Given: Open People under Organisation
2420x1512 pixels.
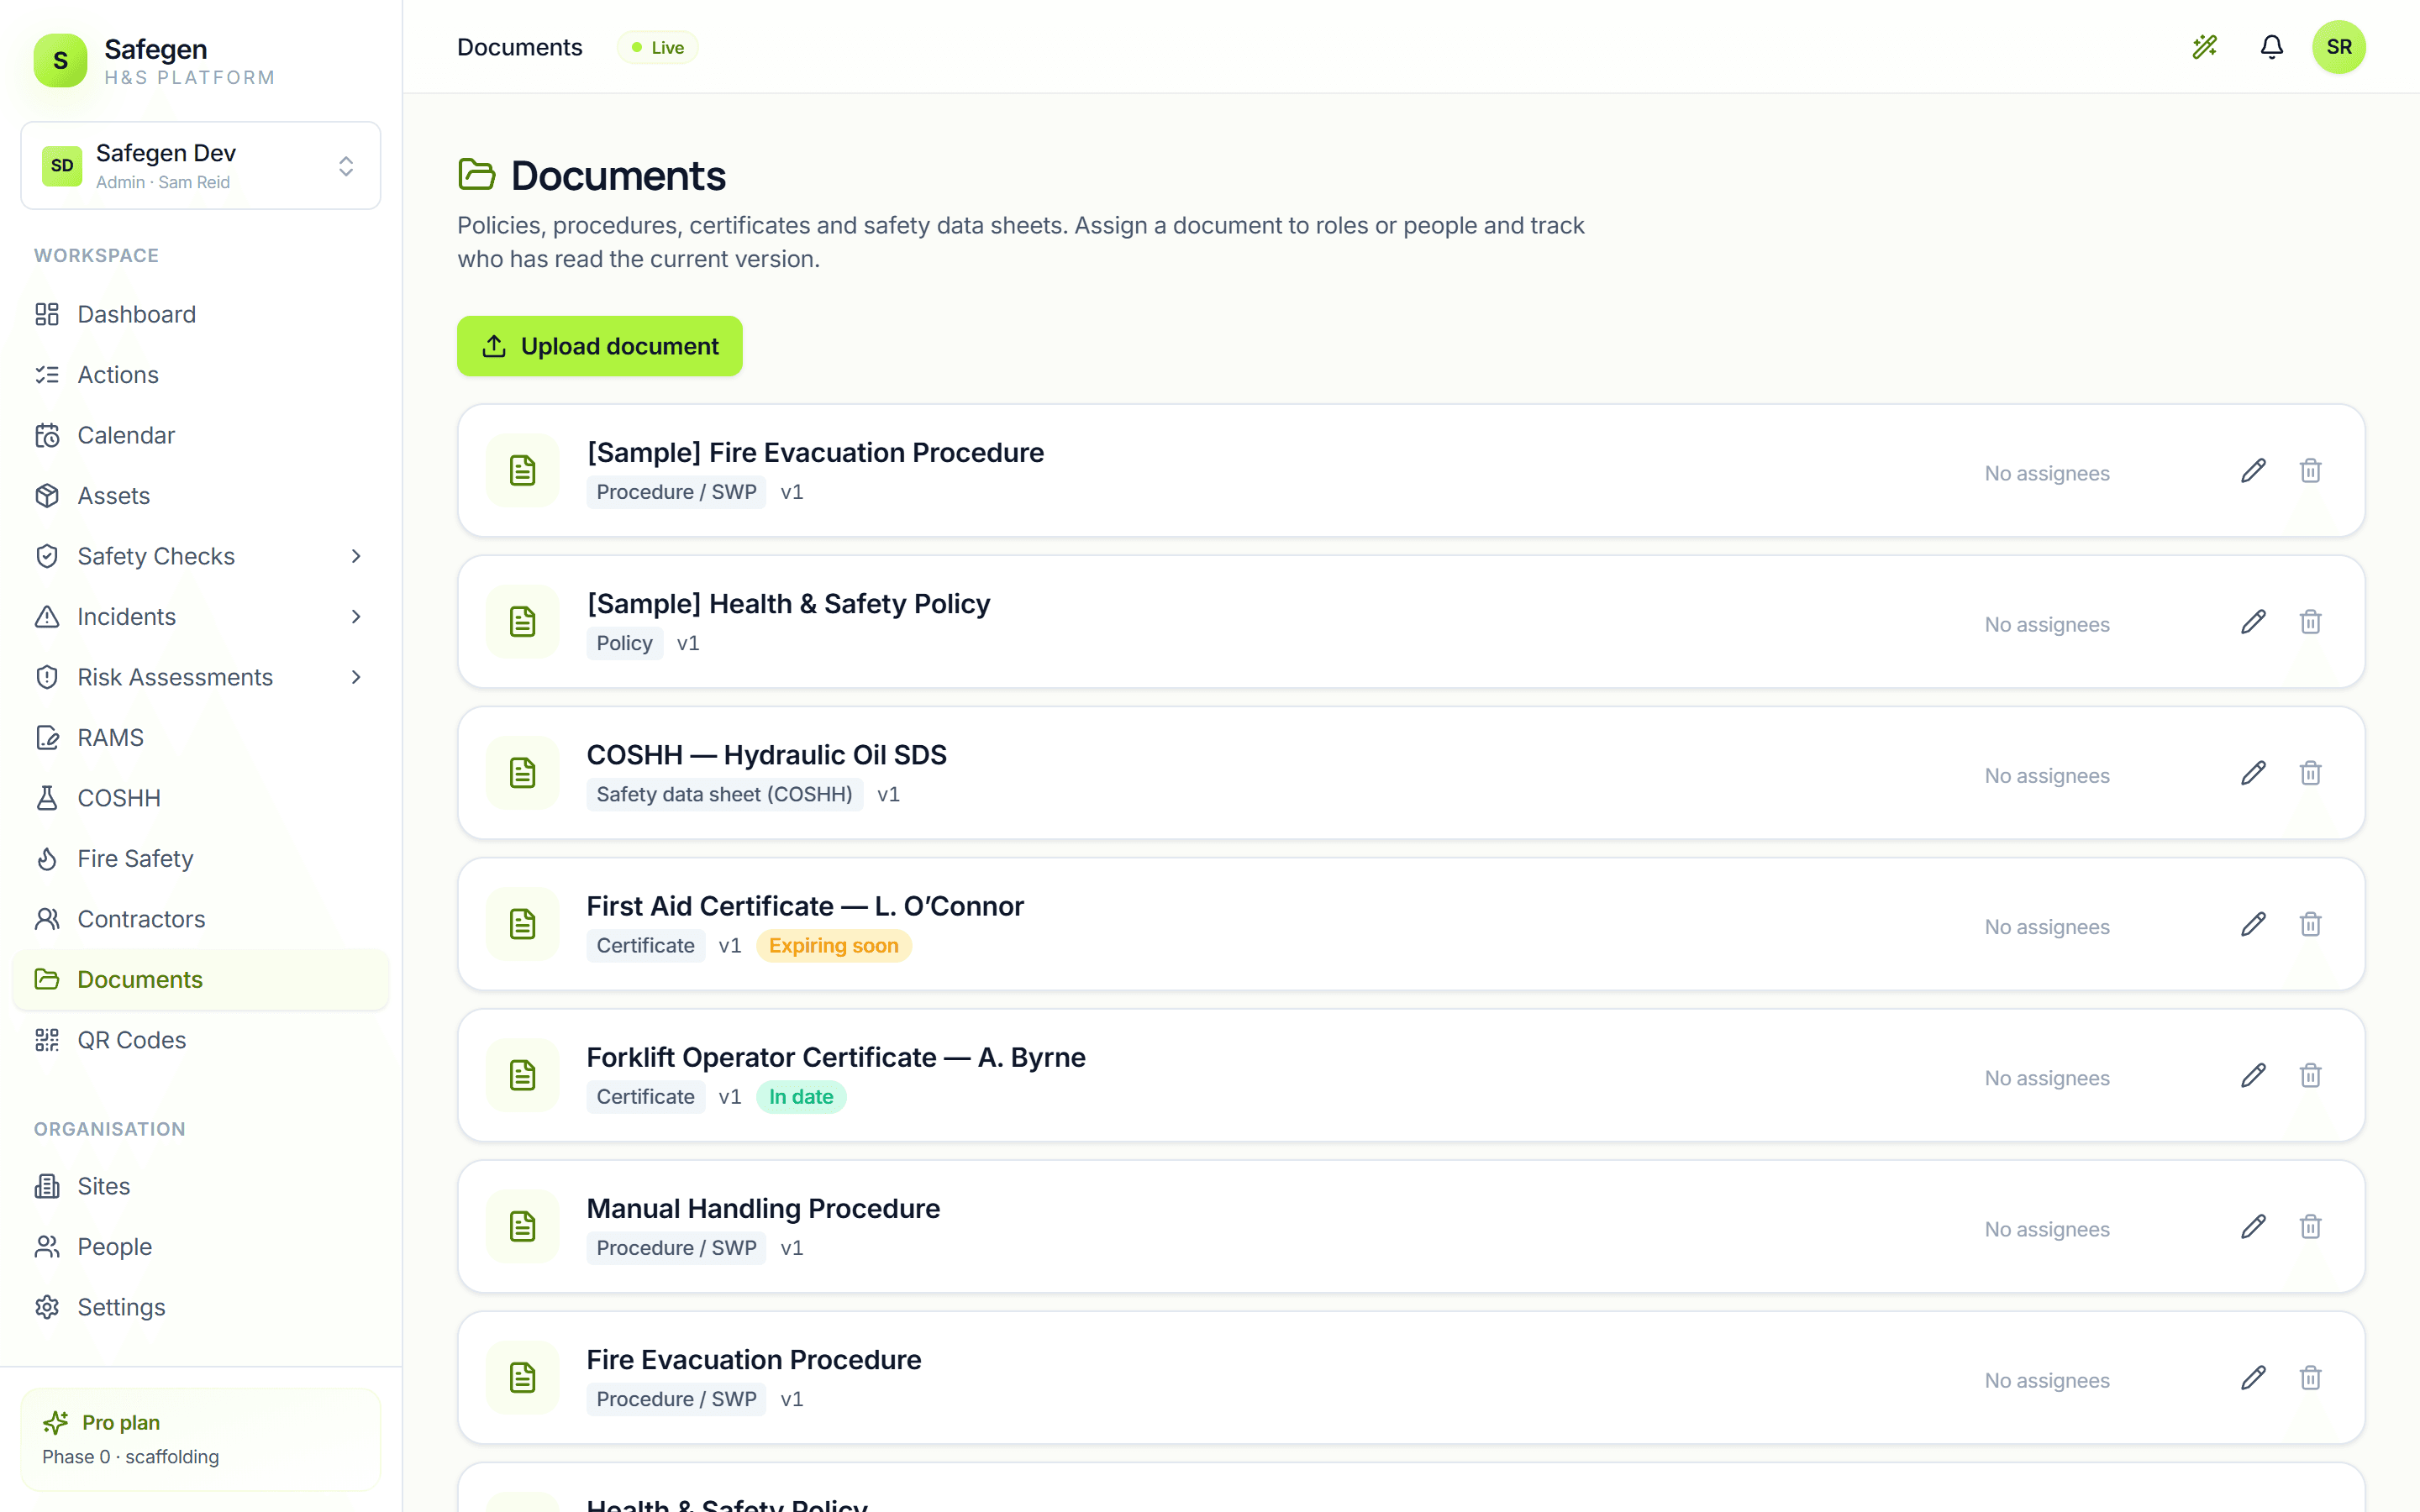Looking at the screenshot, I should coord(201,1247).
